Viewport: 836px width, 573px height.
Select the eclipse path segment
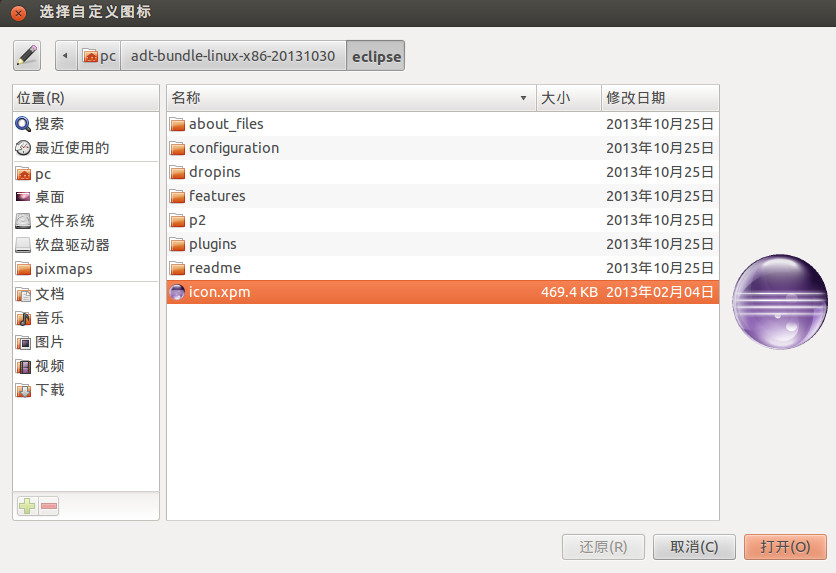tap(376, 55)
